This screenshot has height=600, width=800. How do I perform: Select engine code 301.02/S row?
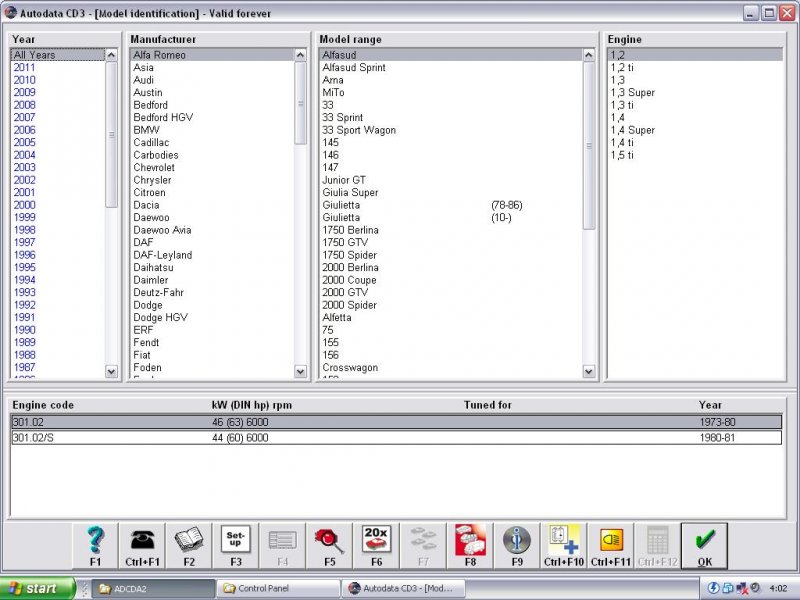pyautogui.click(x=396, y=437)
